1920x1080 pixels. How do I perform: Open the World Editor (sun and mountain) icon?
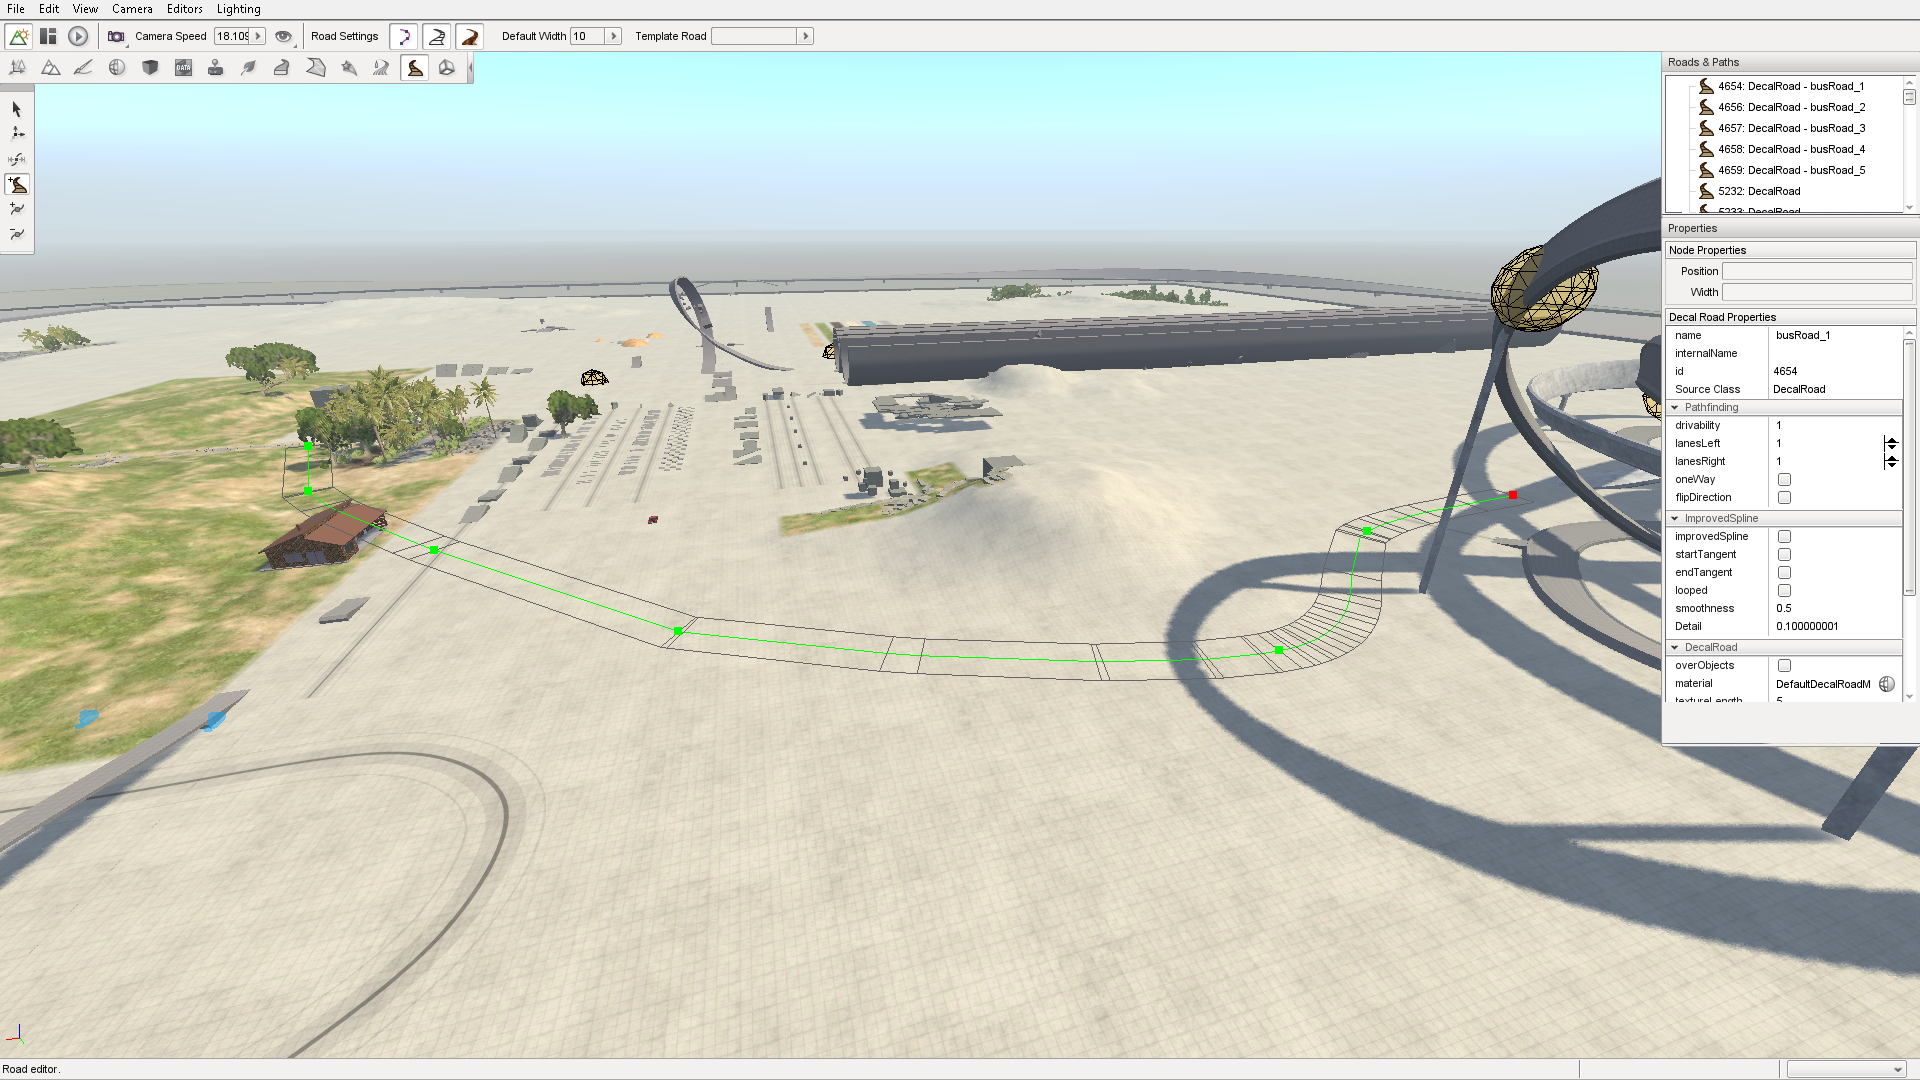(x=18, y=37)
